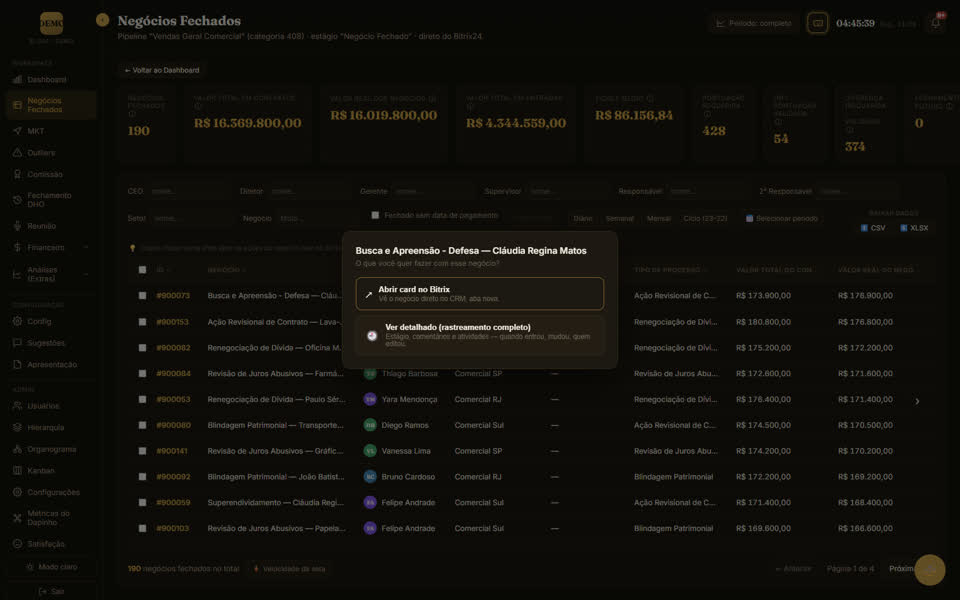Download data as XLSX
The image size is (960, 600).
click(914, 228)
